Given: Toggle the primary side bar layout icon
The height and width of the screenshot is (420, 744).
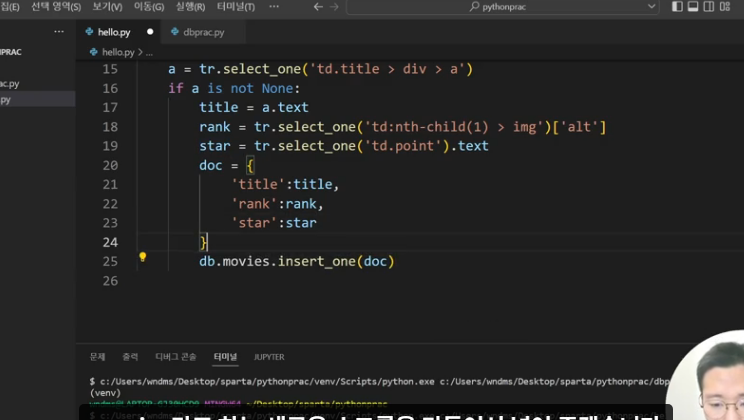Looking at the screenshot, I should 677,6.
